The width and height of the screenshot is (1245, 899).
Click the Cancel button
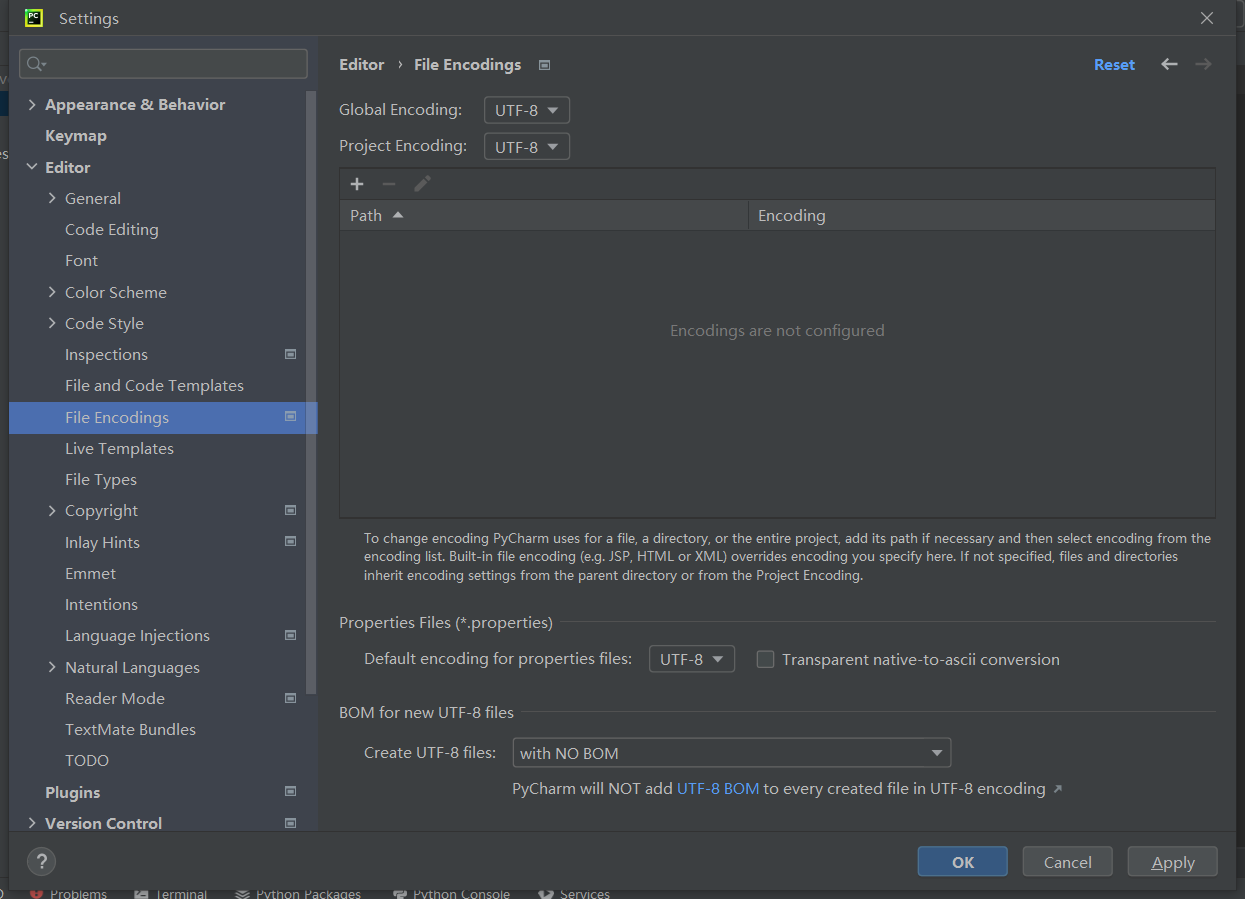point(1067,862)
